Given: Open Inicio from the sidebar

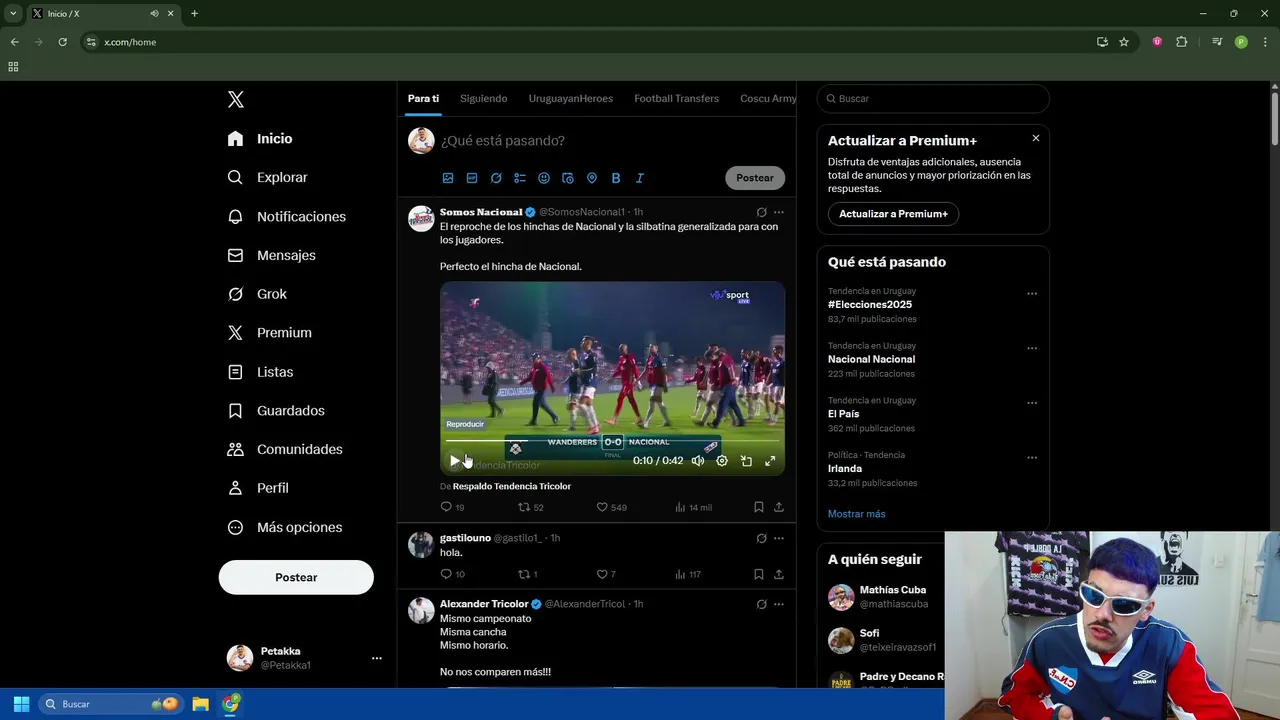Looking at the screenshot, I should (260, 139).
